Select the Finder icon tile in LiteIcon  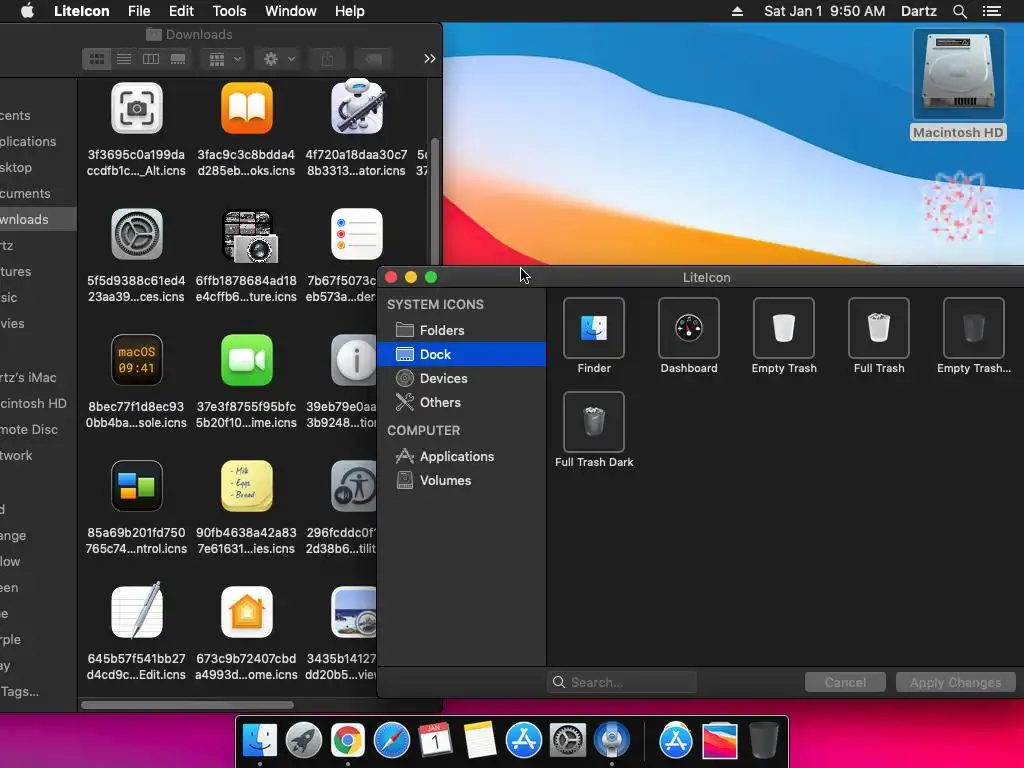(594, 328)
